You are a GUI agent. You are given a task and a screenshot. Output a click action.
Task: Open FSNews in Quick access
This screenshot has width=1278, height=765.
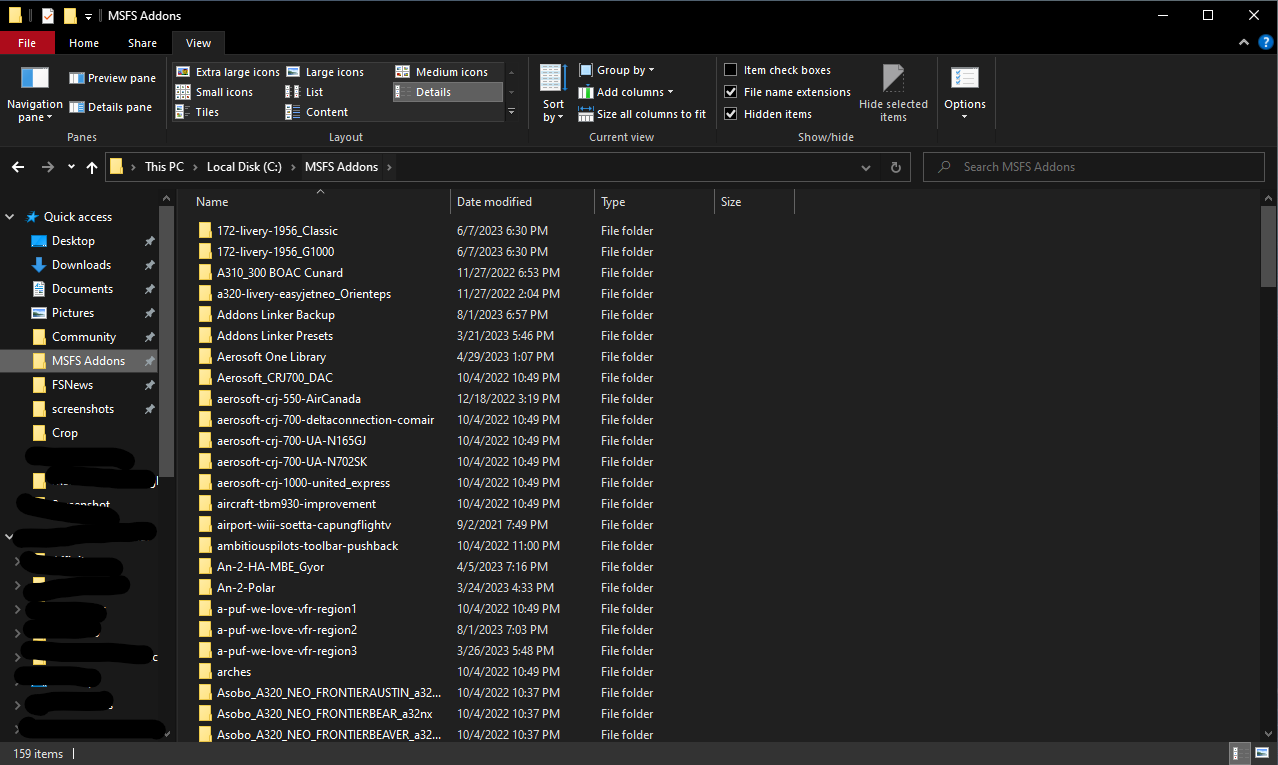[x=72, y=385]
